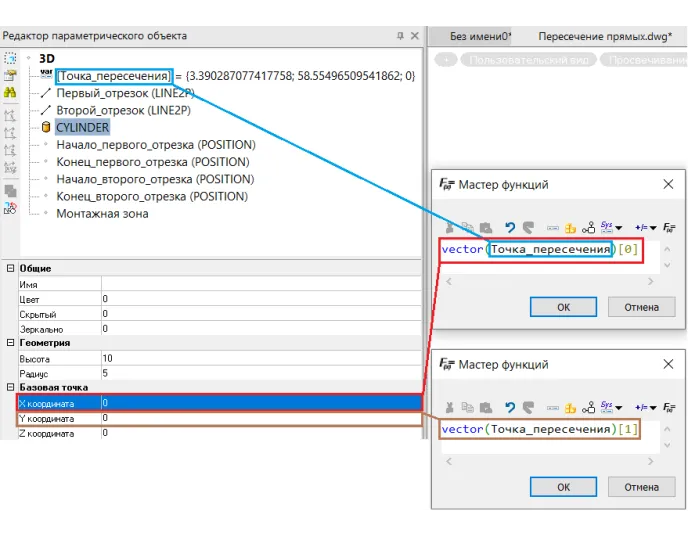The height and width of the screenshot is (537, 688).
Task: Click Отмена in the [1] function wizard
Action: pos(641,487)
